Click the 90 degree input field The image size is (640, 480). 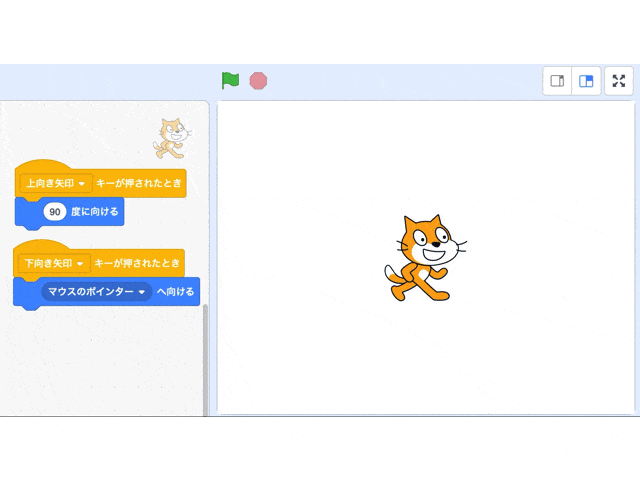(x=55, y=211)
